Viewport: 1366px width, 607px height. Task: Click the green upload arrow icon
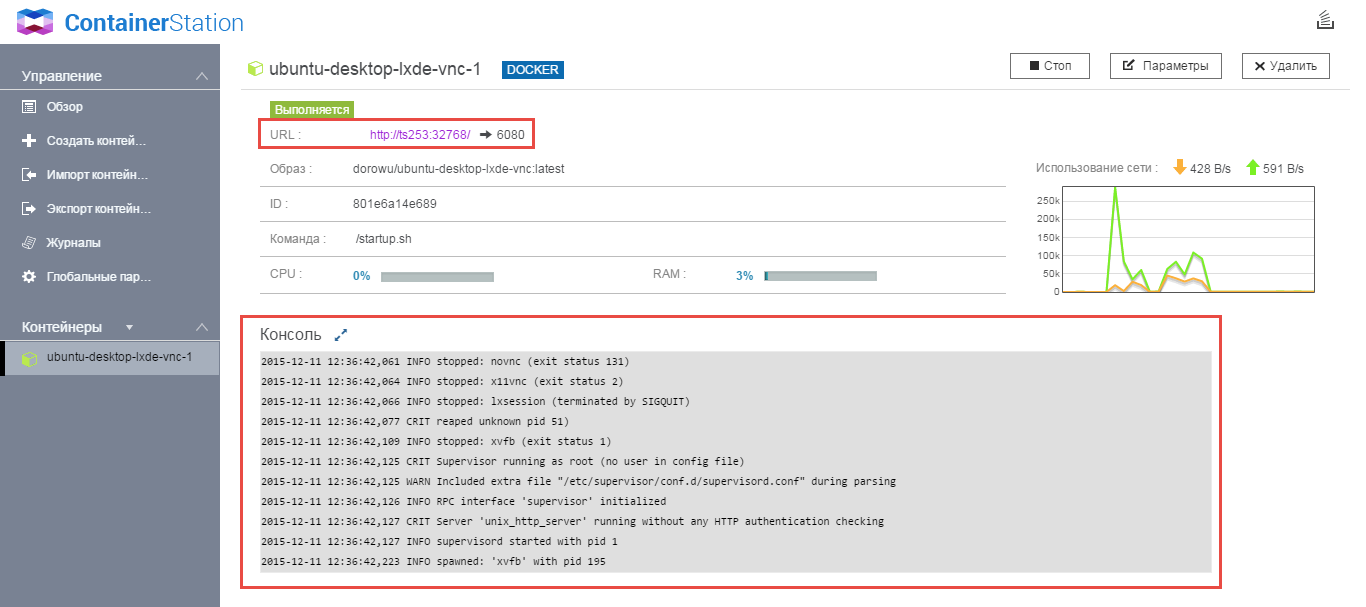(1252, 167)
